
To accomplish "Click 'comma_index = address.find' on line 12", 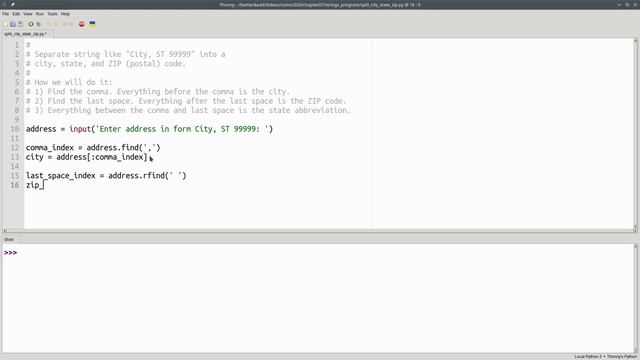I will [82, 148].
